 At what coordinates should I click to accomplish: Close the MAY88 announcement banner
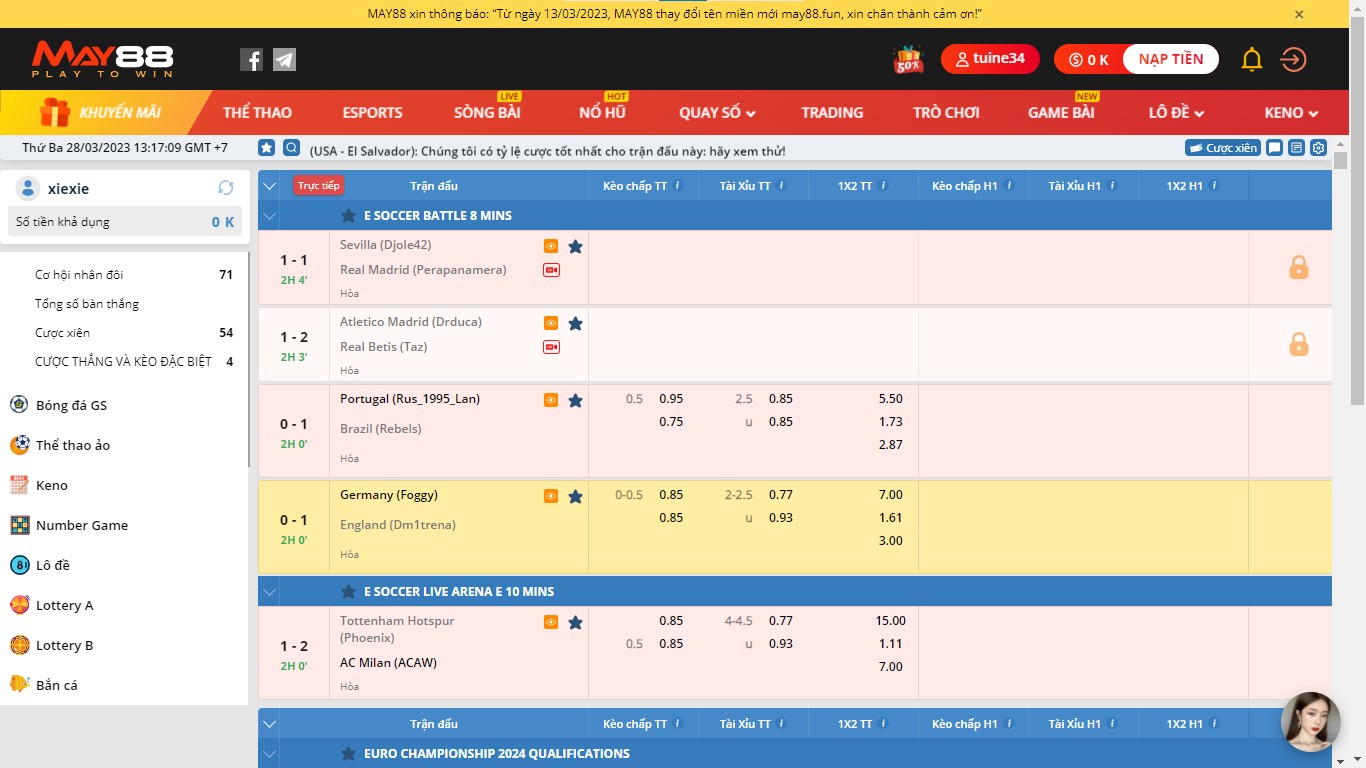click(x=1299, y=14)
